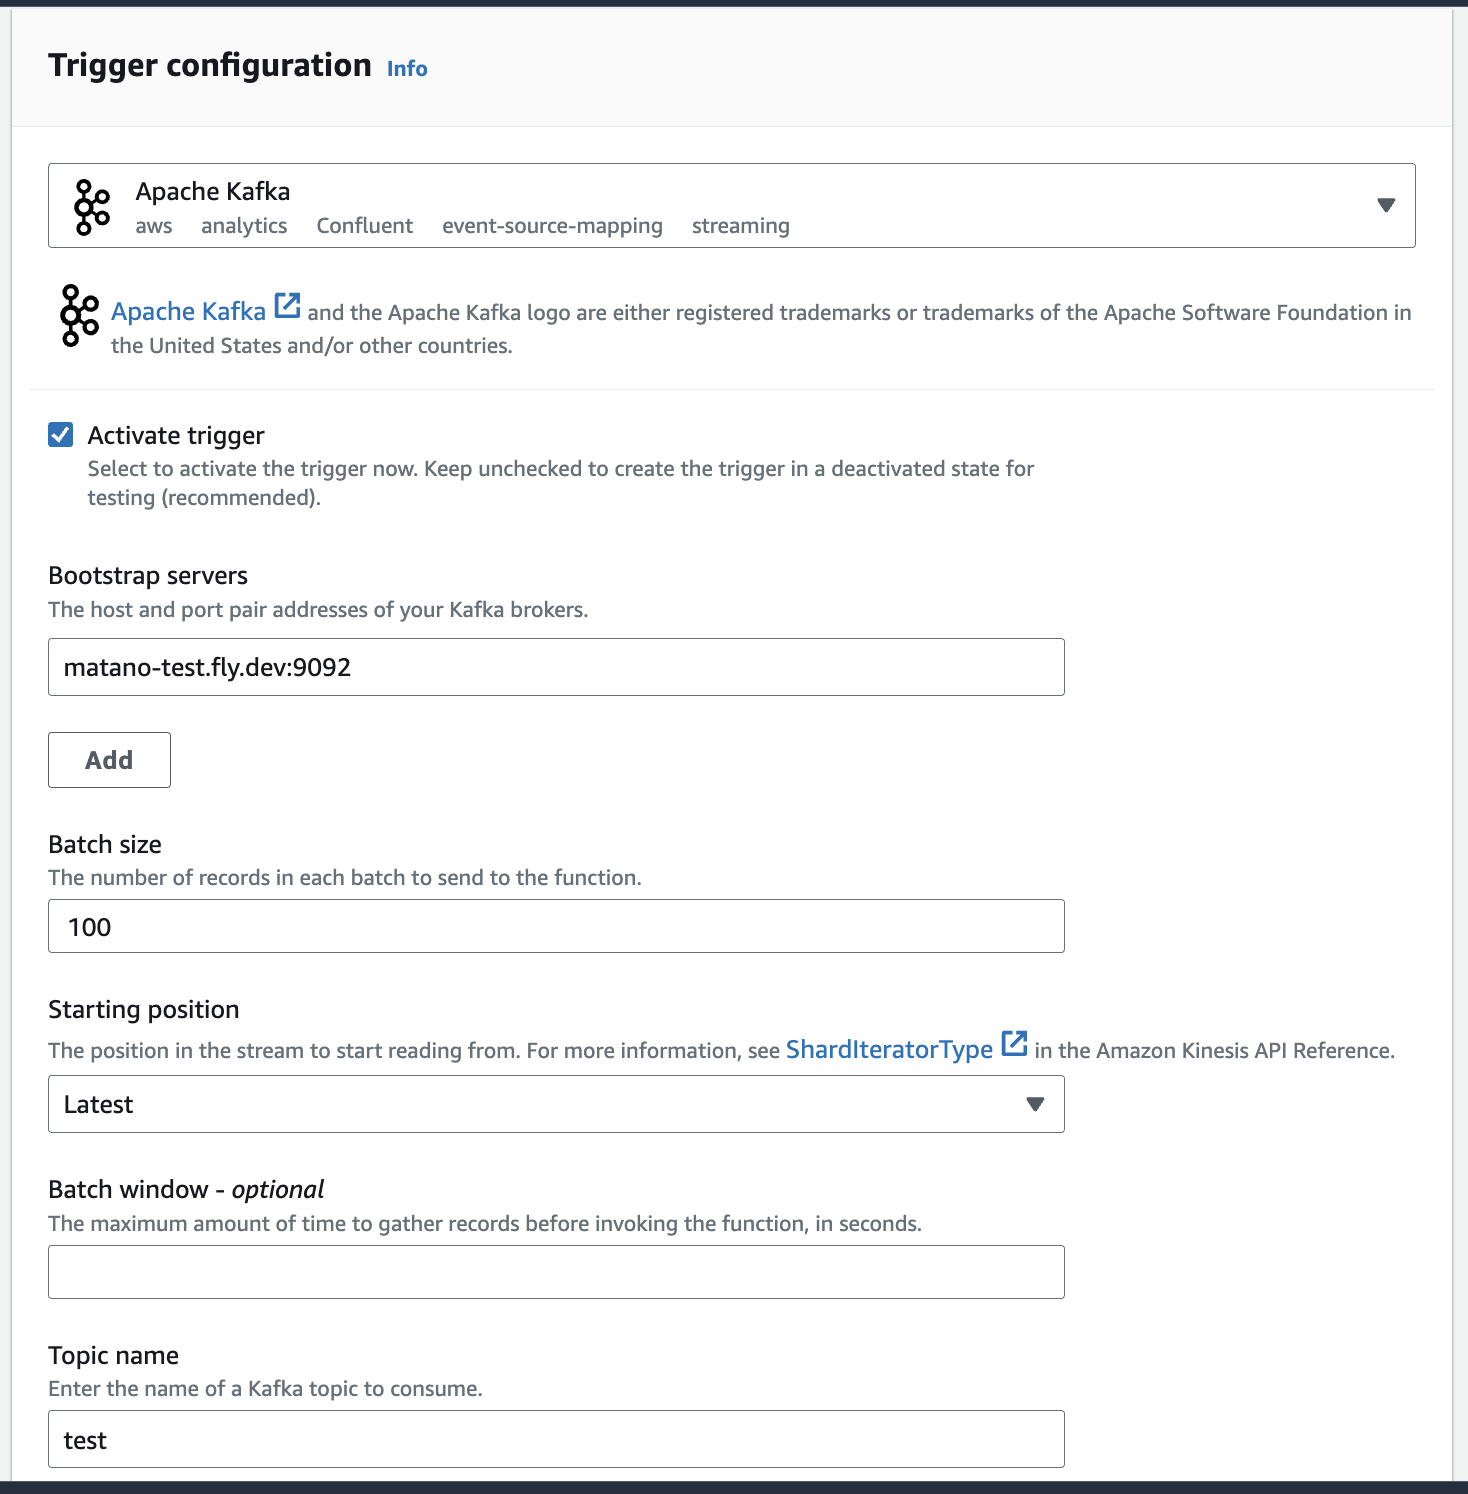Click the 'Confluent' tag in the trigger selector

pos(364,226)
